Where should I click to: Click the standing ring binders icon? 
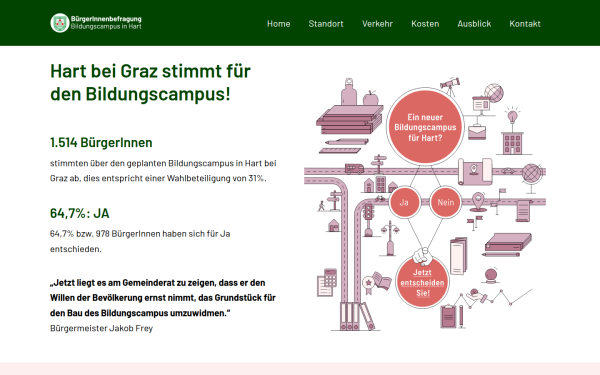click(x=357, y=316)
